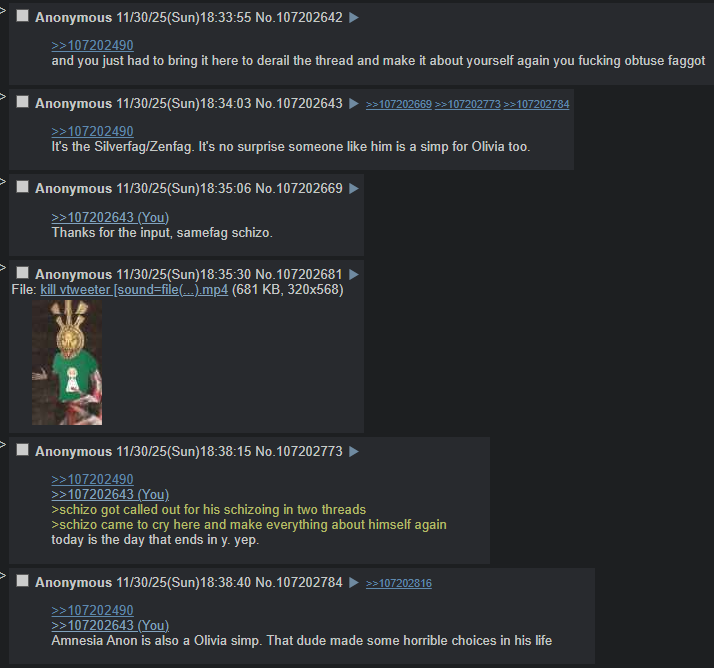Open post menu arrow for No.107202643

click(x=354, y=104)
